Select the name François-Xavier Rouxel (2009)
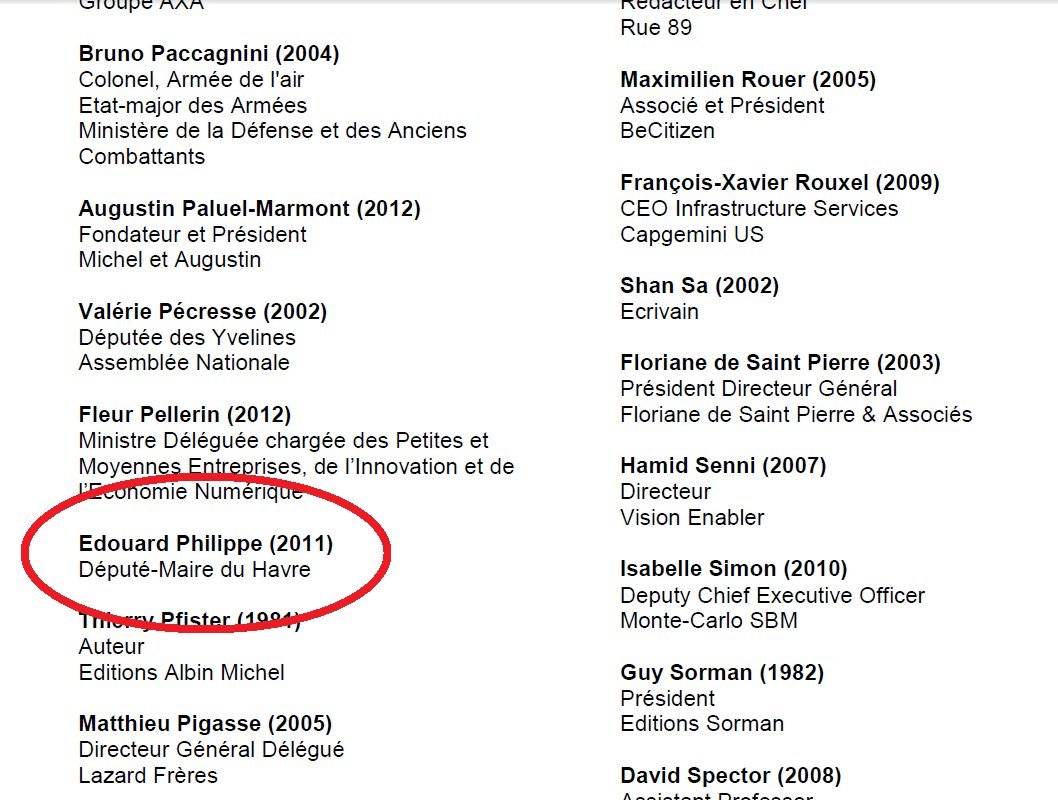The image size is (1058, 800). [780, 183]
